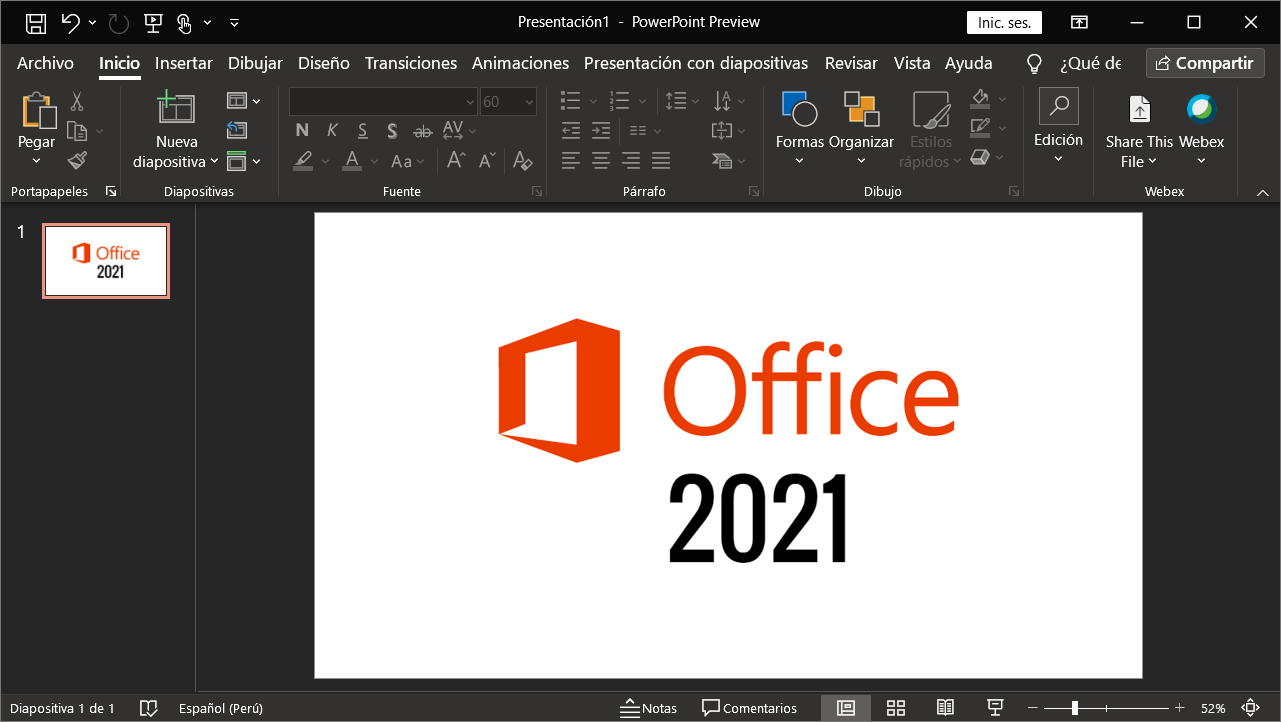Open the Edición search tool

1058,106
